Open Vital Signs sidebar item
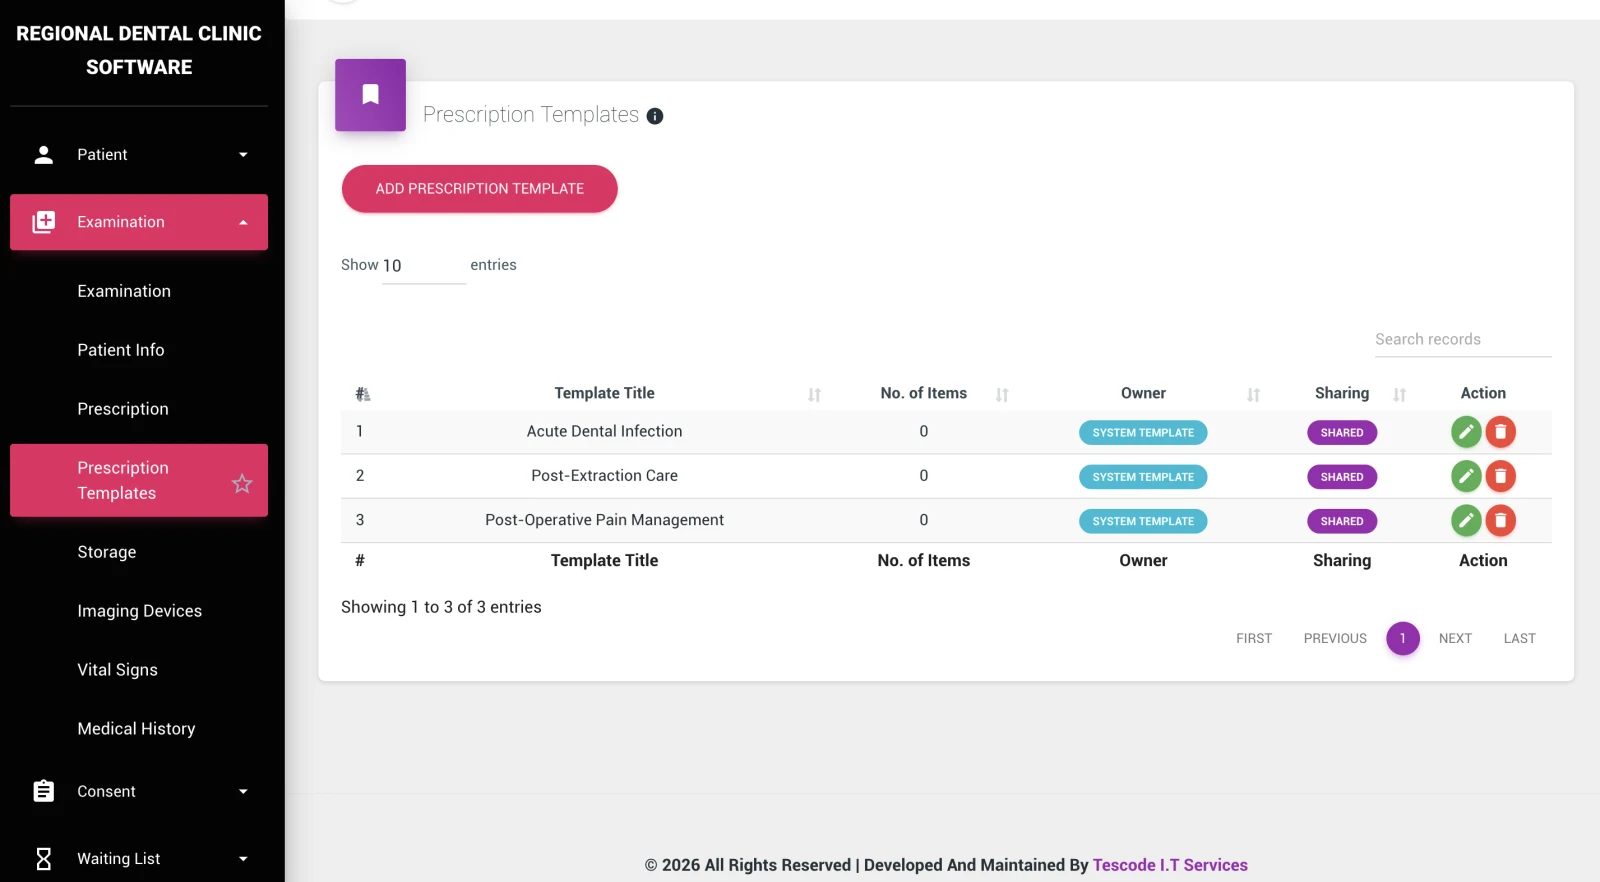1600x882 pixels. [x=118, y=670]
